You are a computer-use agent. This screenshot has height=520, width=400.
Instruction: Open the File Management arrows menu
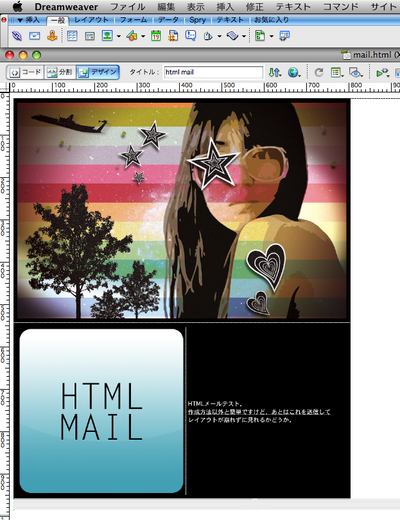point(275,72)
